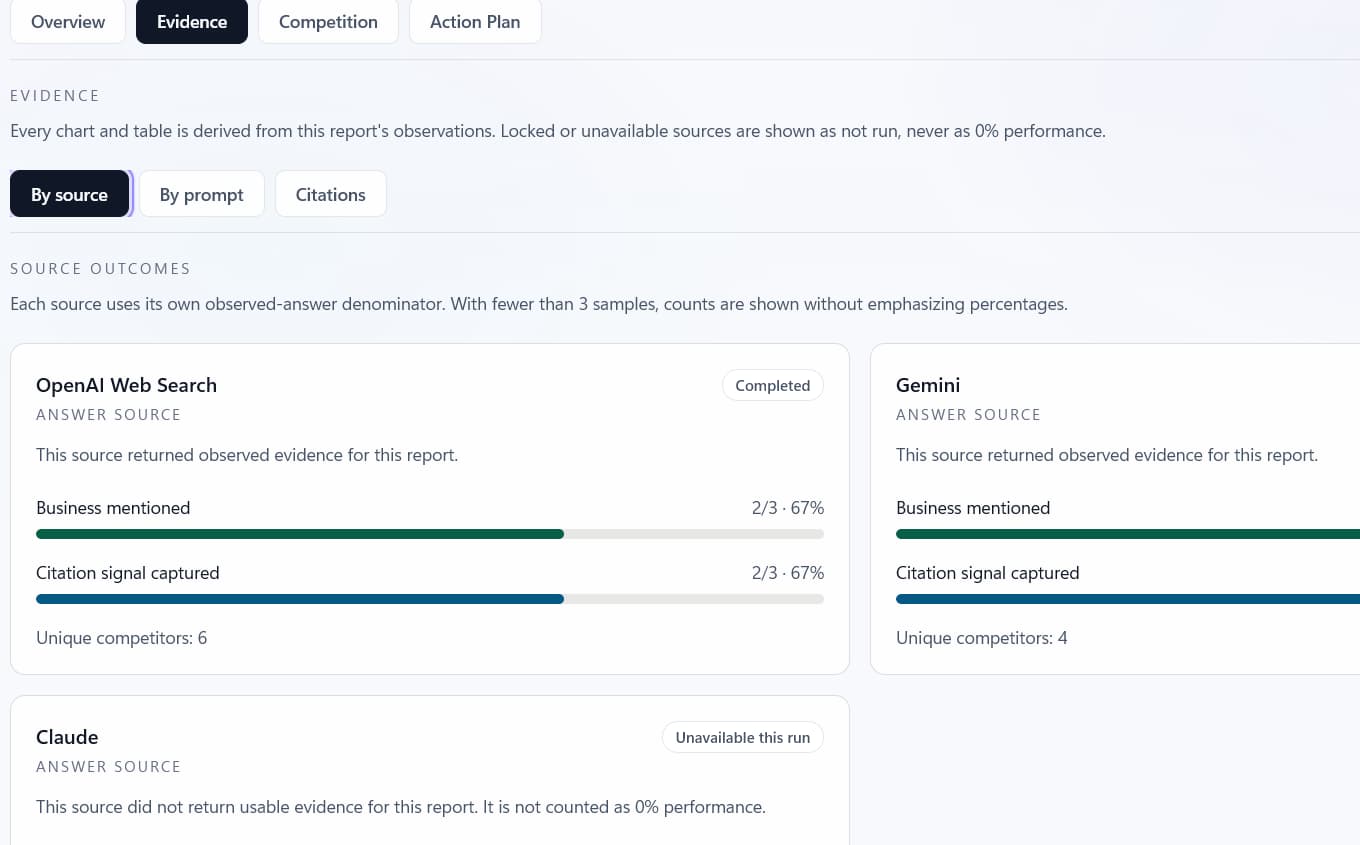Click Gemini Citation signal captured progress bar

1128,599
